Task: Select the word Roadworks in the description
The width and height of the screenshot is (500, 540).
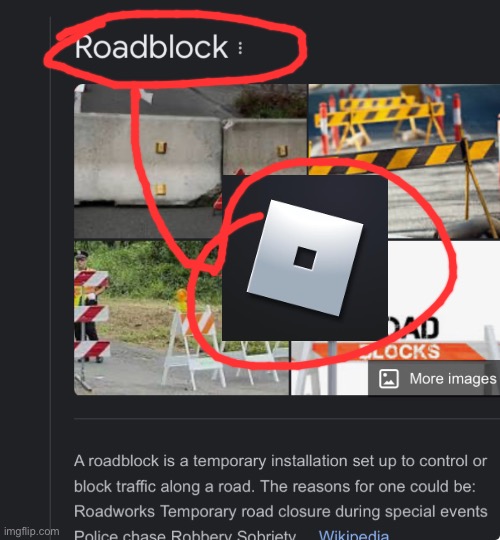Action: click(x=114, y=511)
